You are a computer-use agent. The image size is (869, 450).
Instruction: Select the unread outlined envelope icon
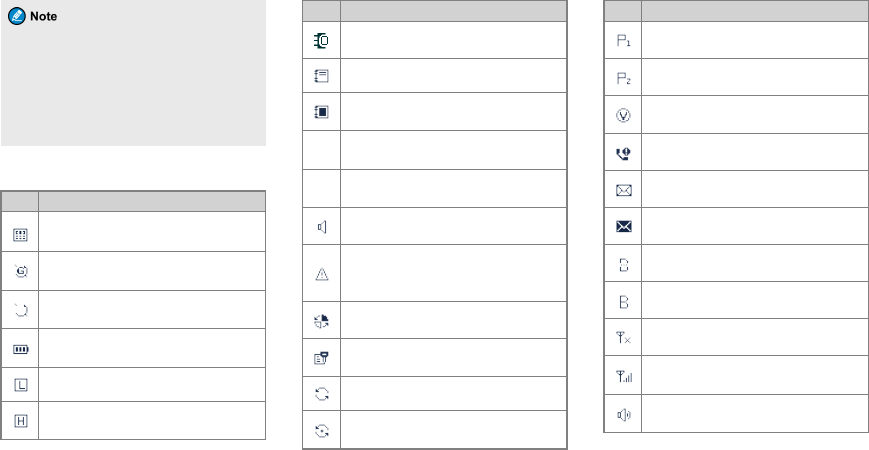[x=623, y=191]
